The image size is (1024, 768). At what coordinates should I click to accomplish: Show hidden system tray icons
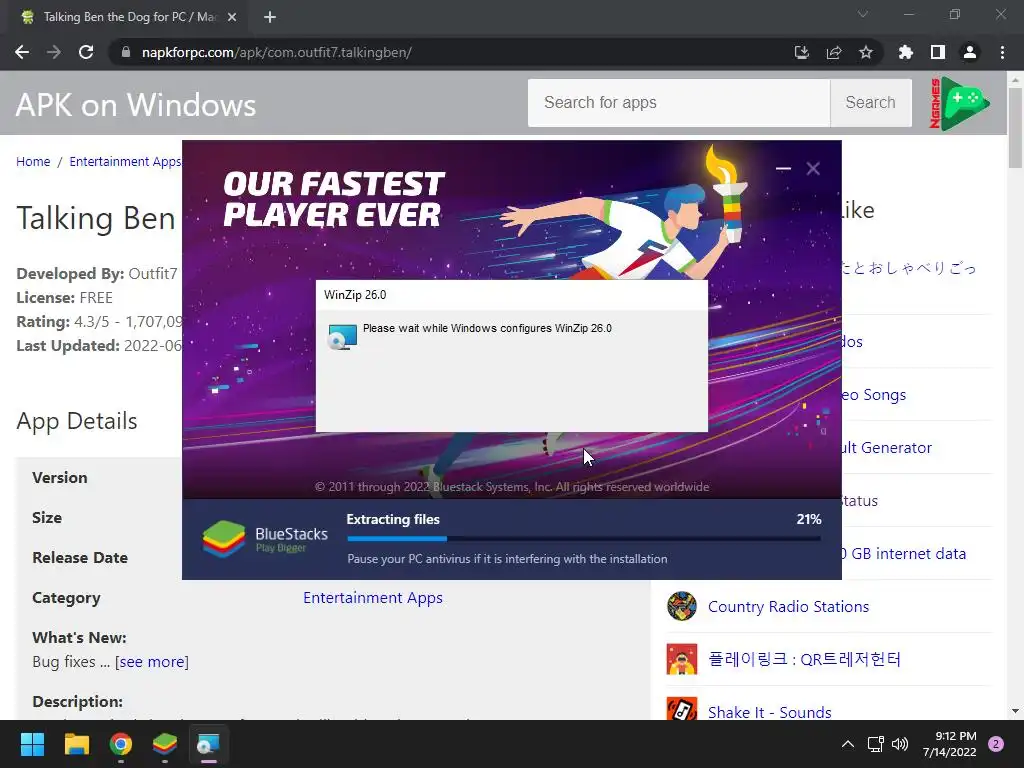tap(848, 744)
